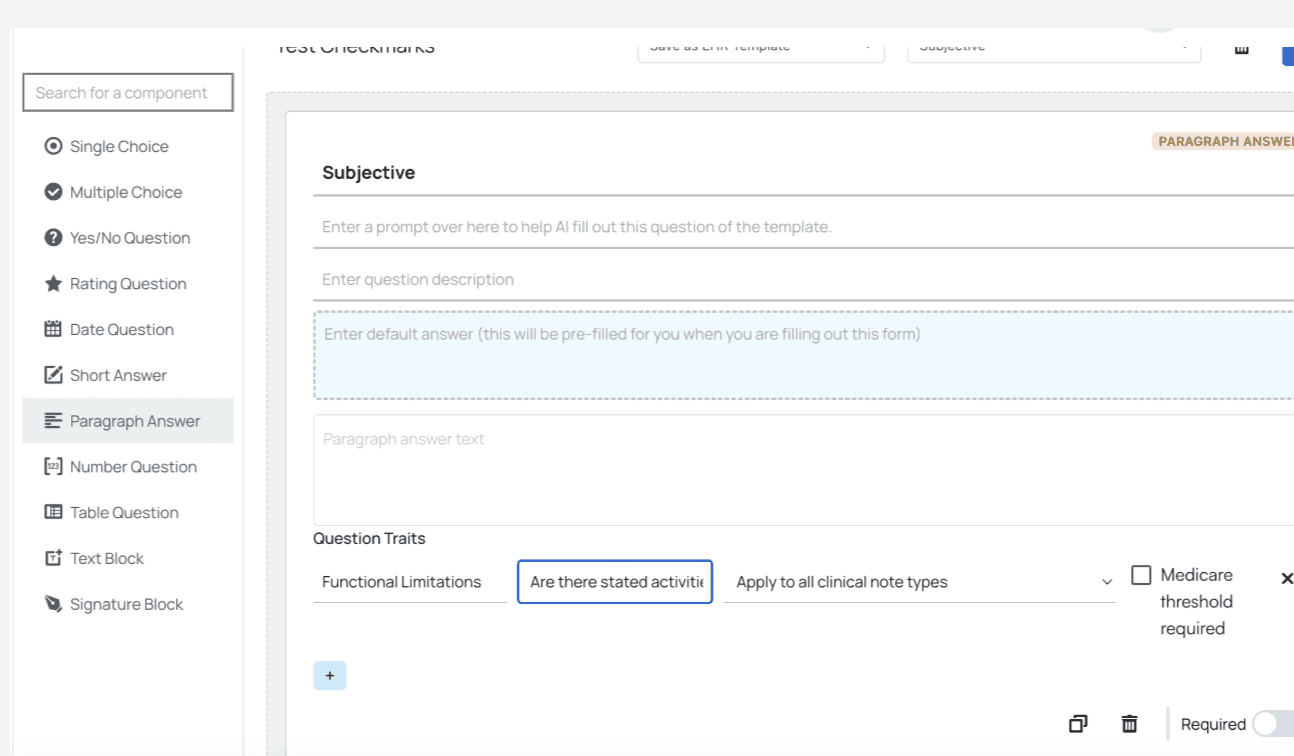
Task: Delete the question with trash icon
Action: click(1129, 724)
